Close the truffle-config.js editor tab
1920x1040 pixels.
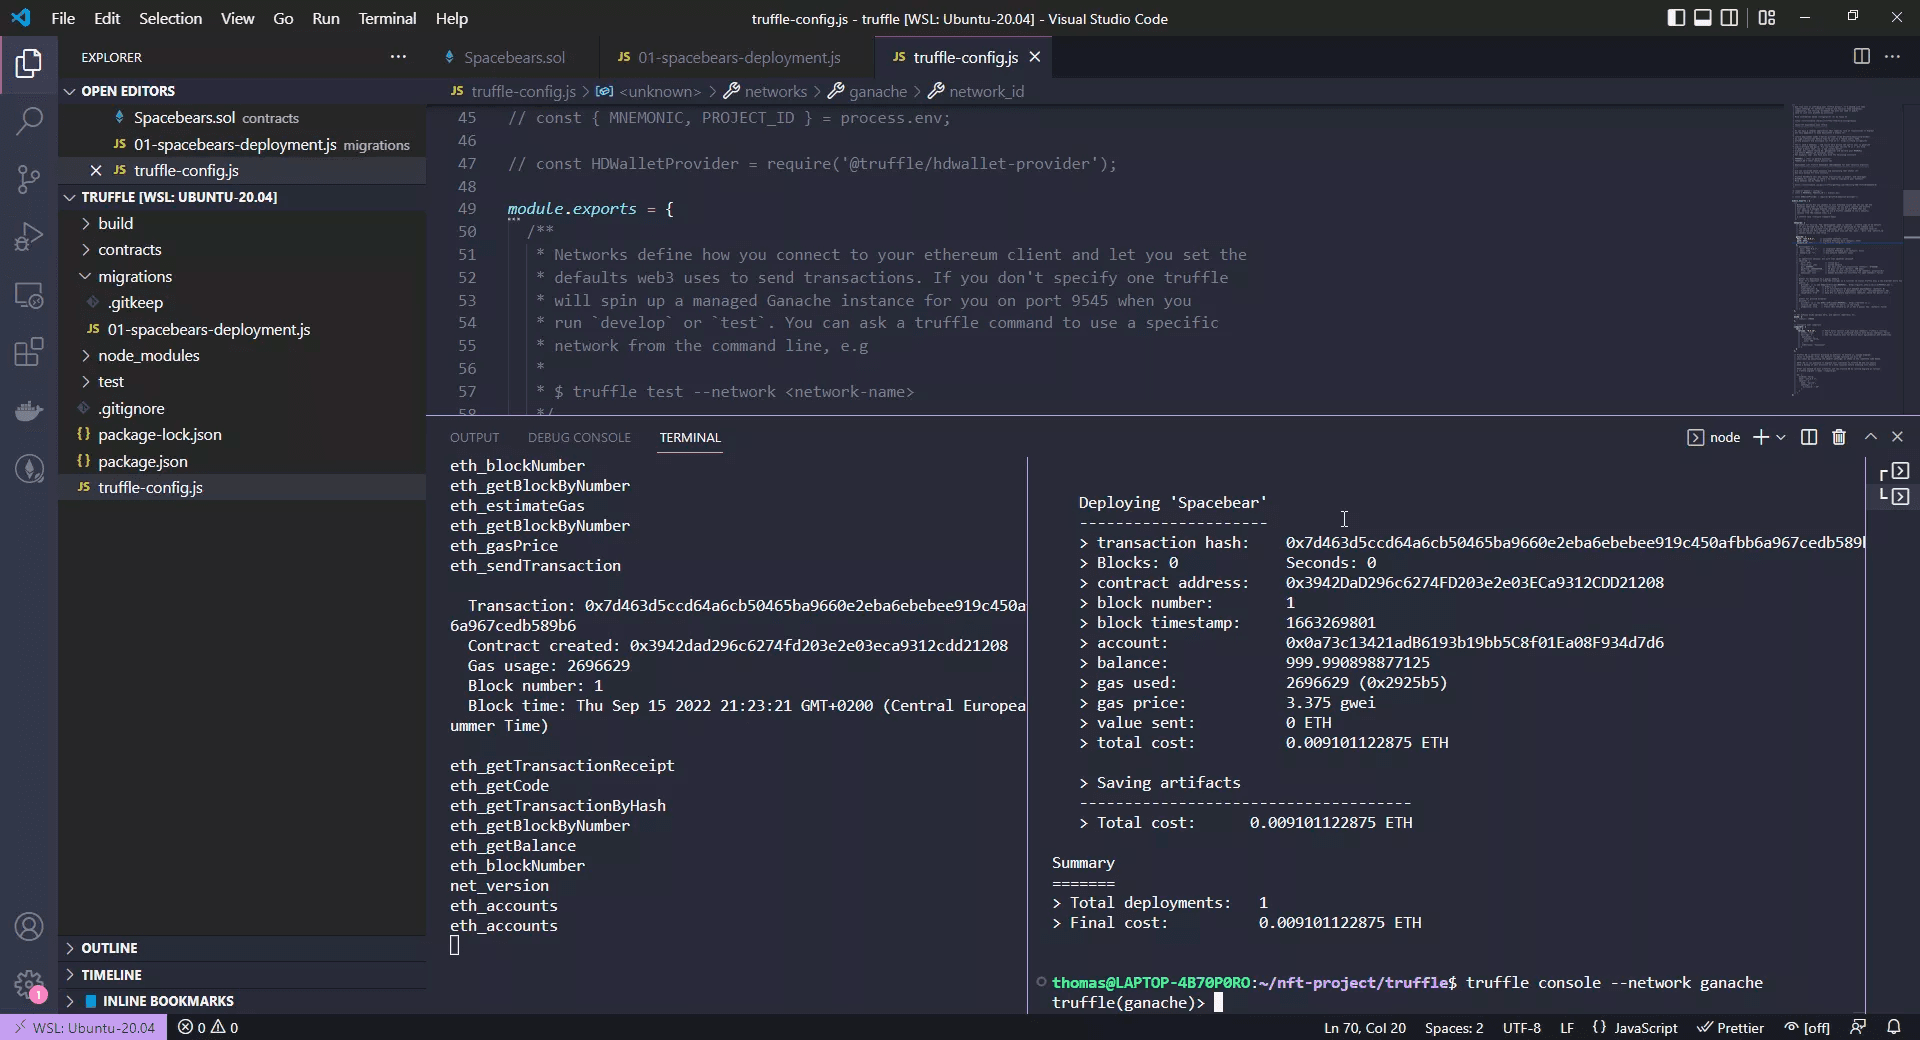[x=1035, y=57]
